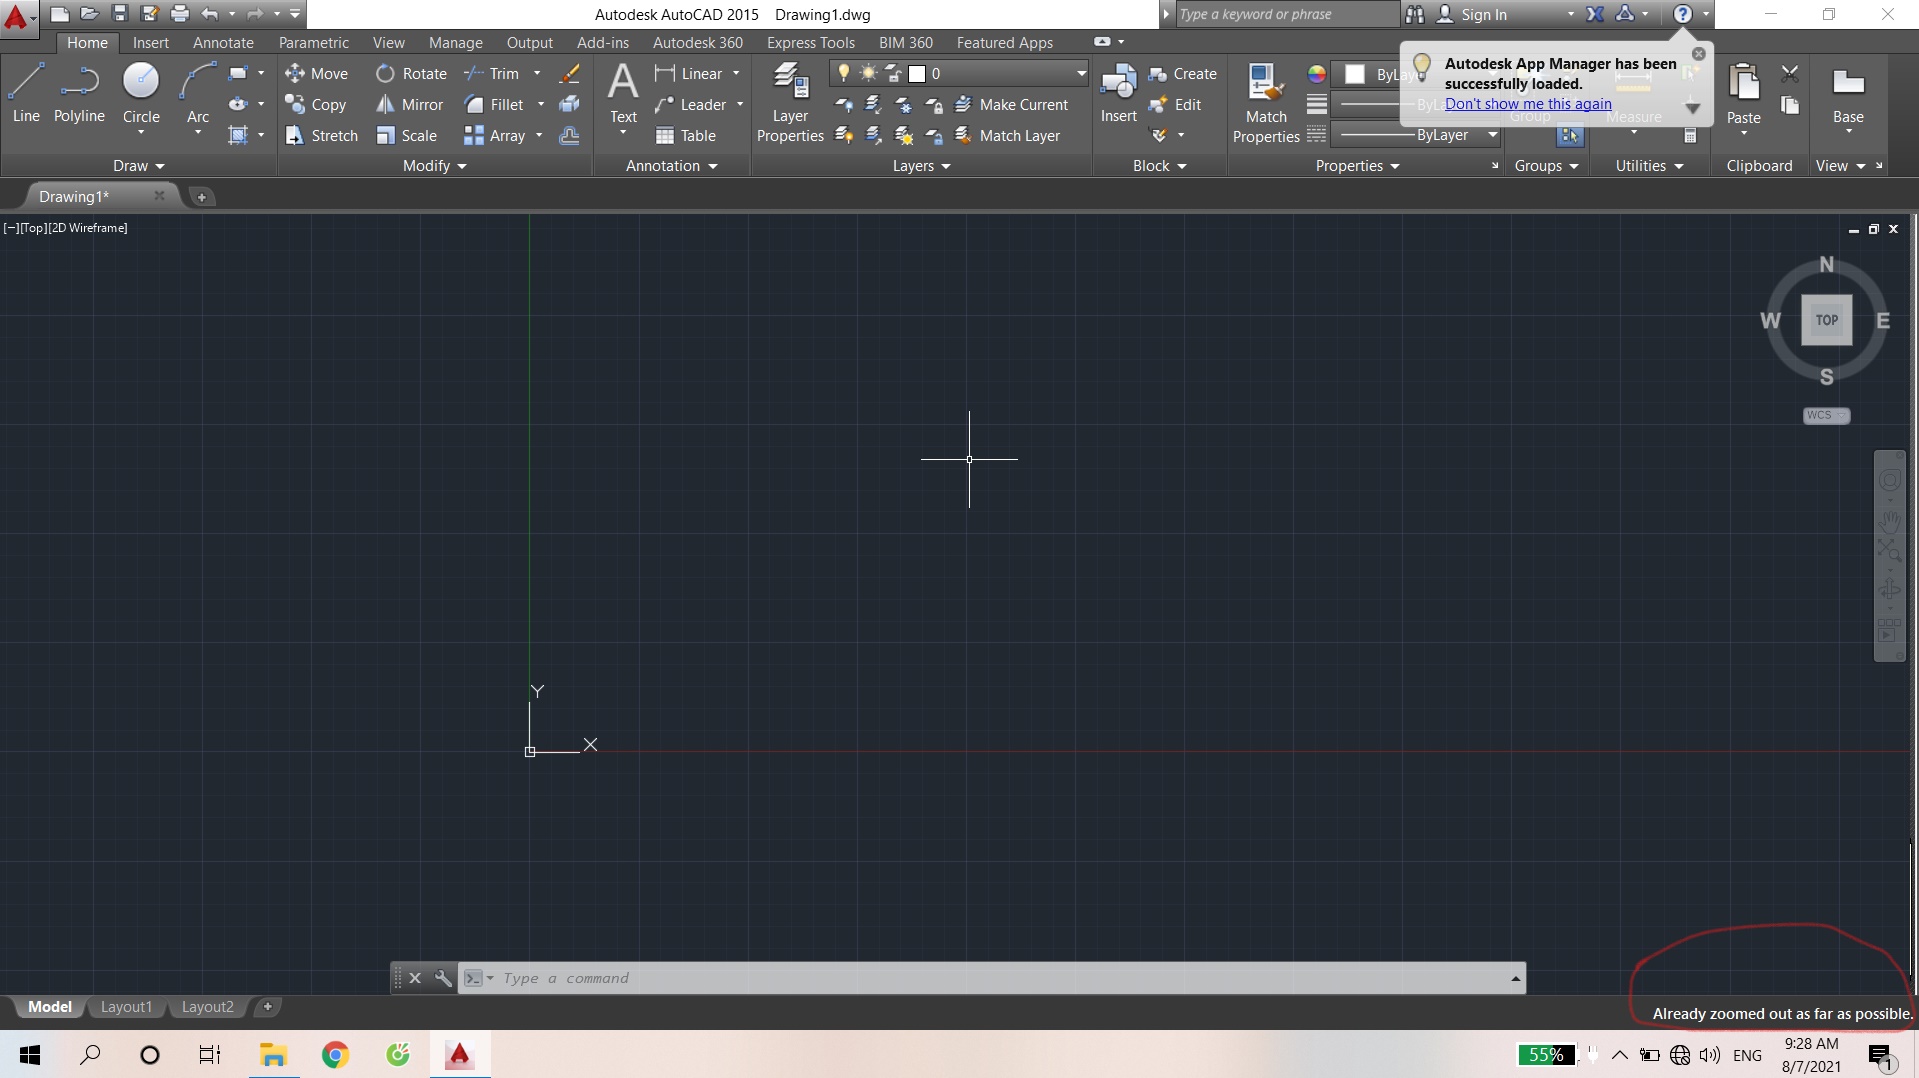Click layer 0 color swatch
1919x1078 pixels.
coord(917,74)
